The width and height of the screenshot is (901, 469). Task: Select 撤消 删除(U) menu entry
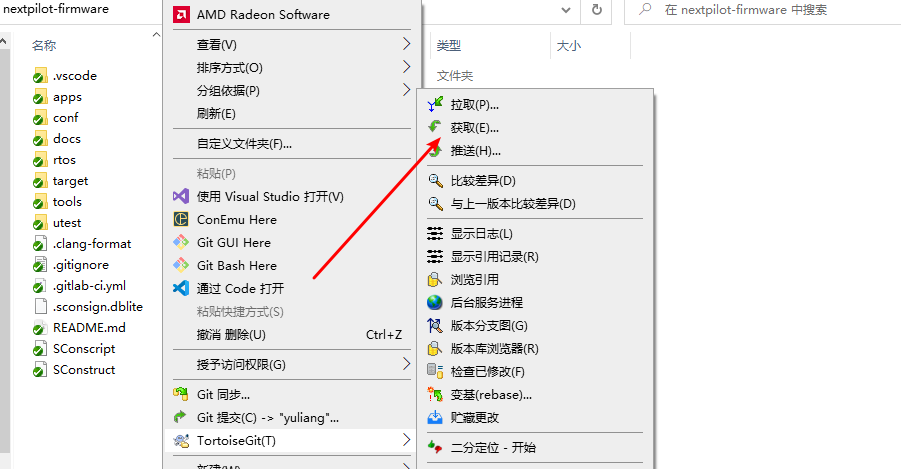click(x=292, y=335)
